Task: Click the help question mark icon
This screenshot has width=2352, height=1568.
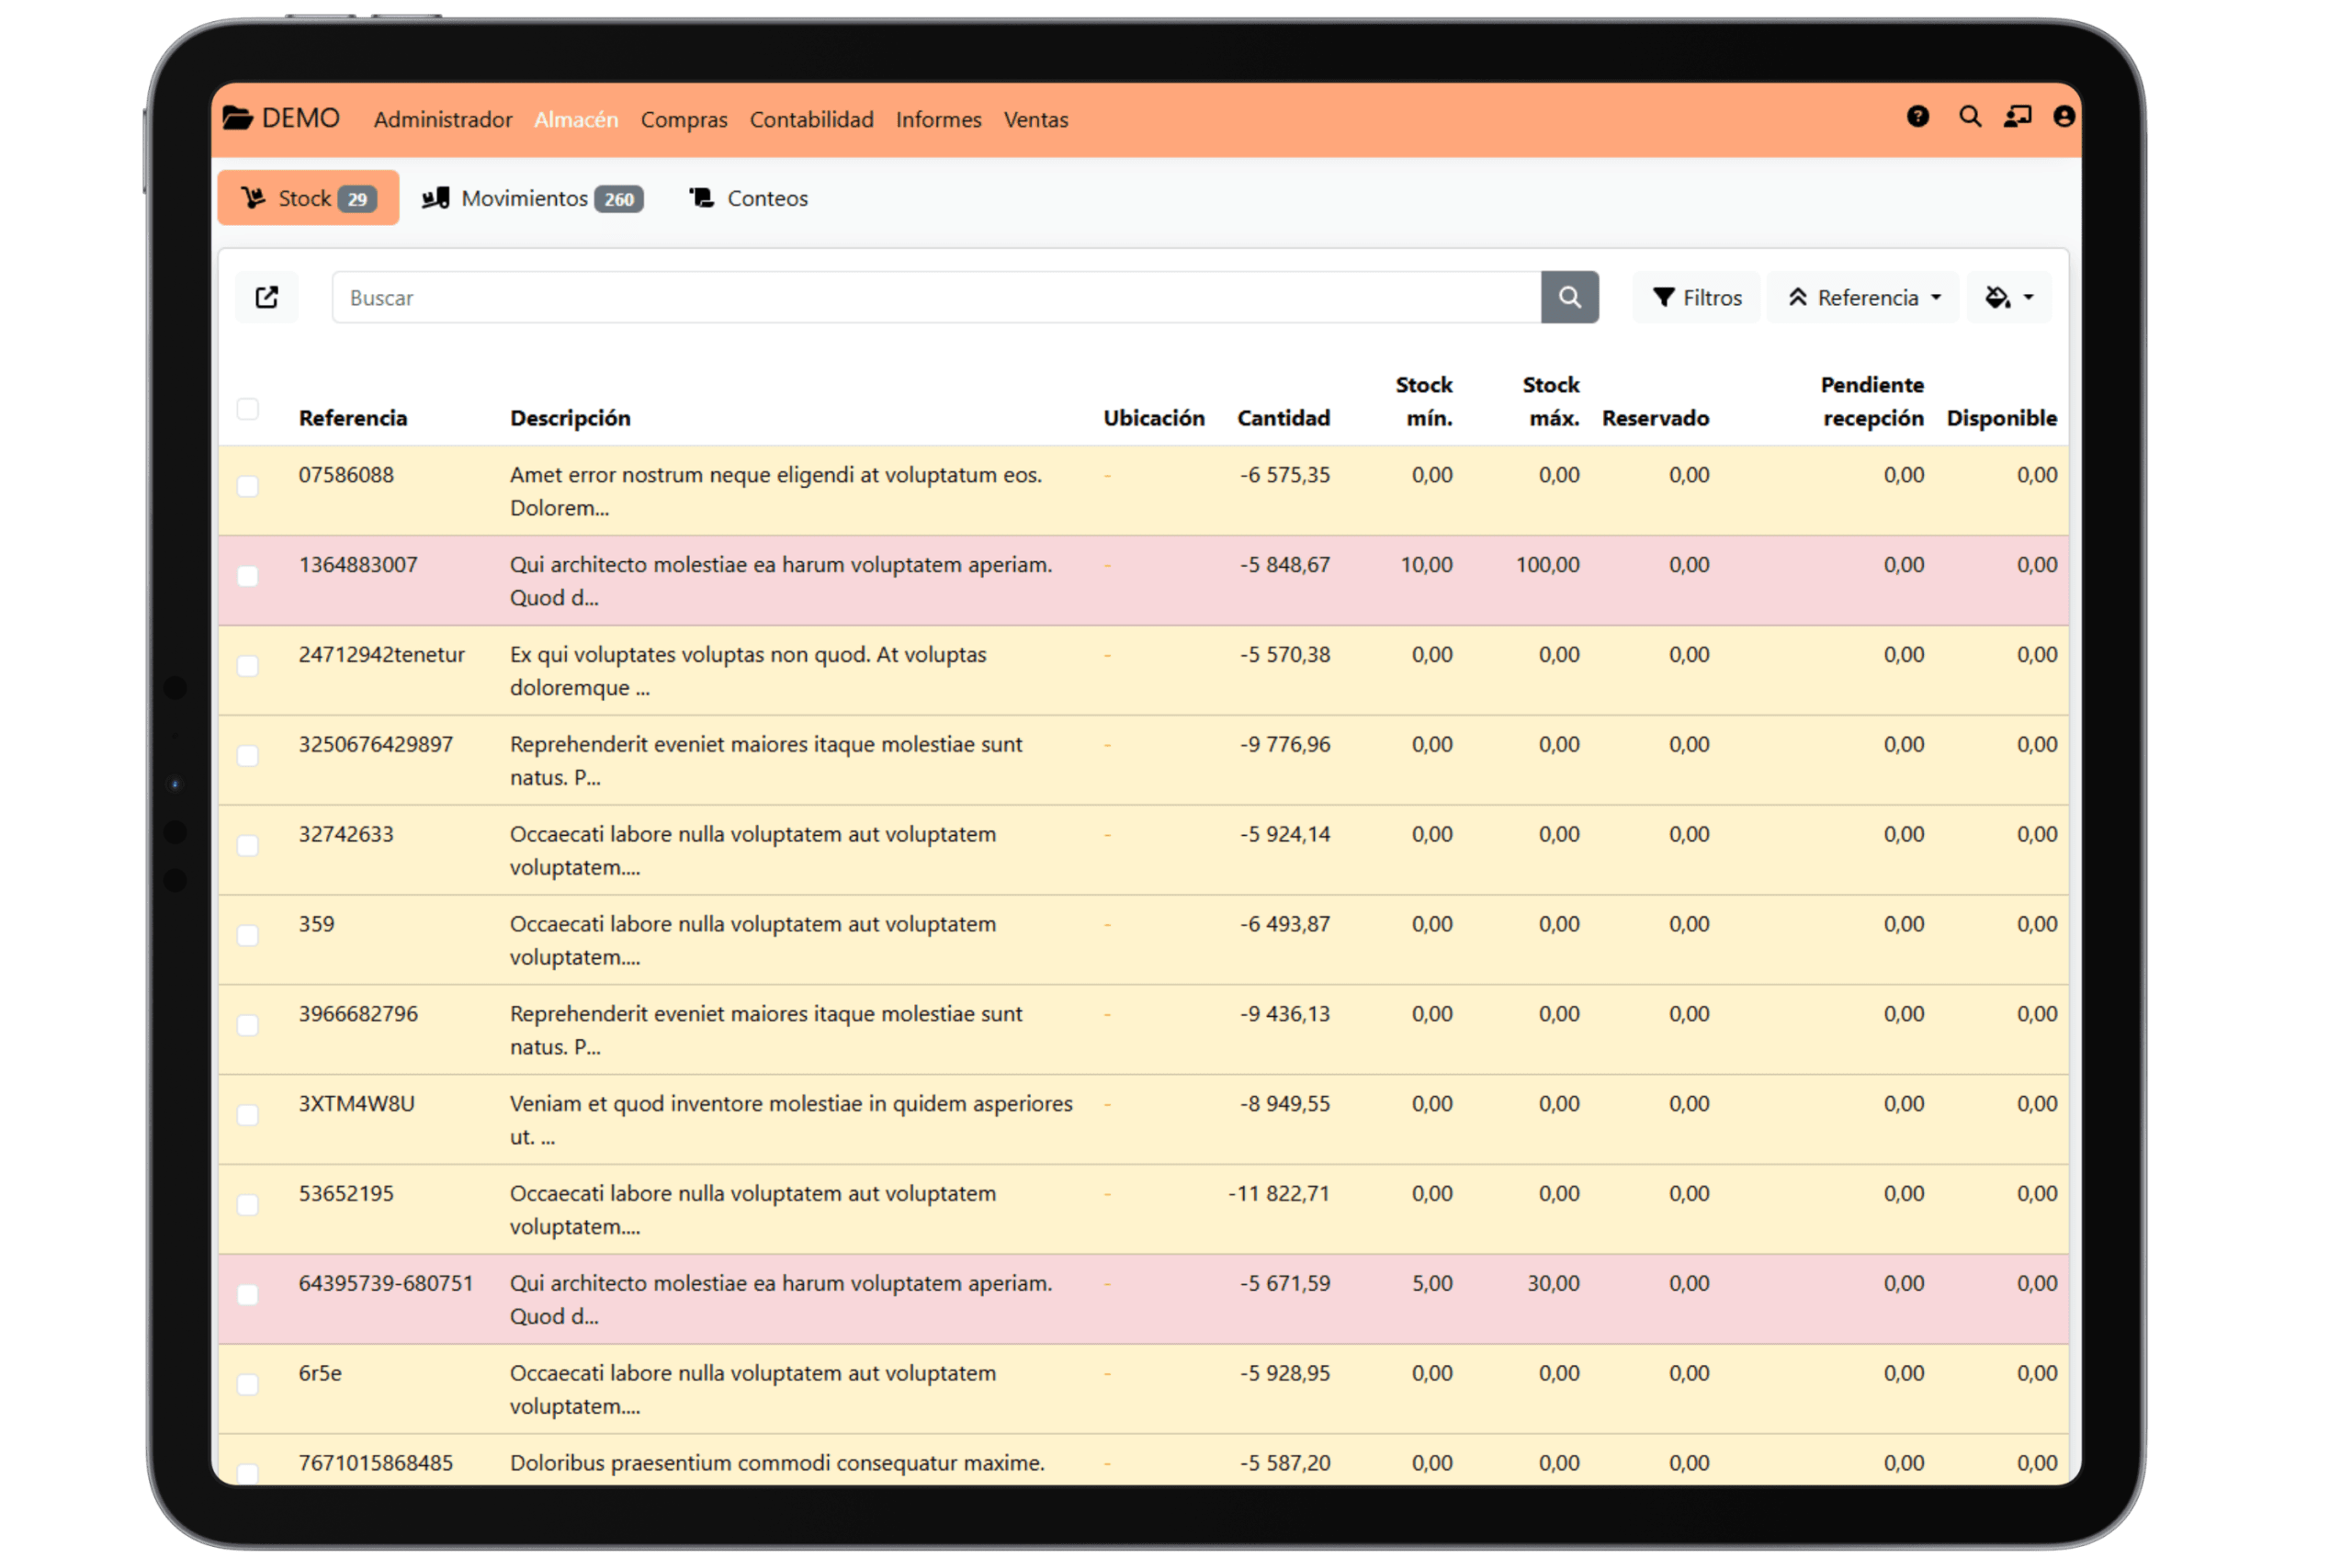Action: tap(1917, 117)
